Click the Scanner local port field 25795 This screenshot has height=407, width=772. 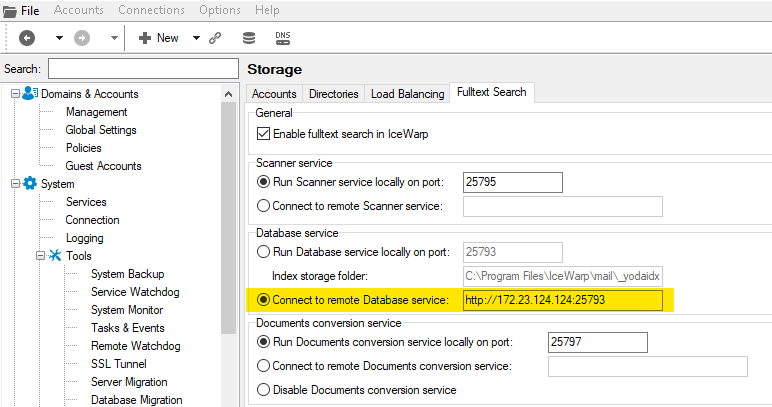coord(513,182)
